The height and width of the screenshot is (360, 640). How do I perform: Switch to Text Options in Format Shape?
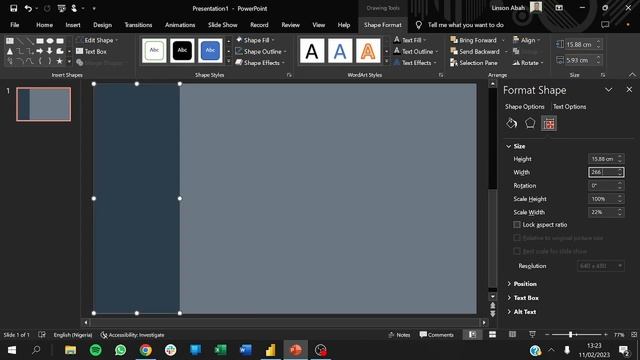click(569, 107)
